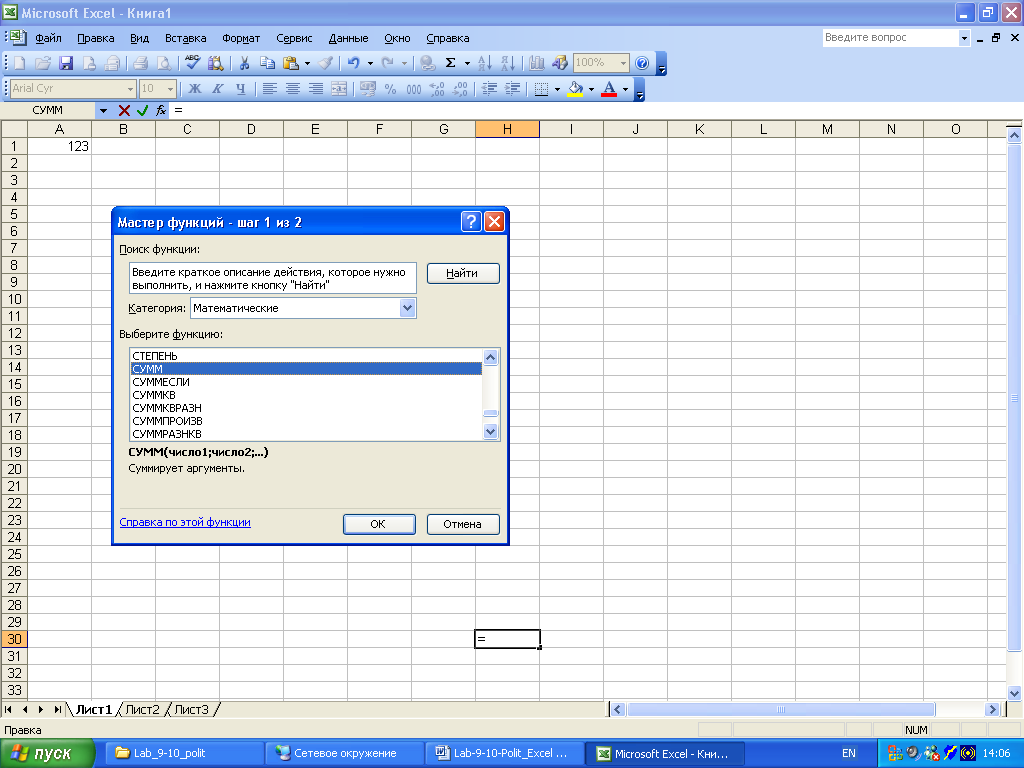1024x768 pixels.
Task: Click the Save diskette icon
Action: pyautogui.click(x=66, y=63)
